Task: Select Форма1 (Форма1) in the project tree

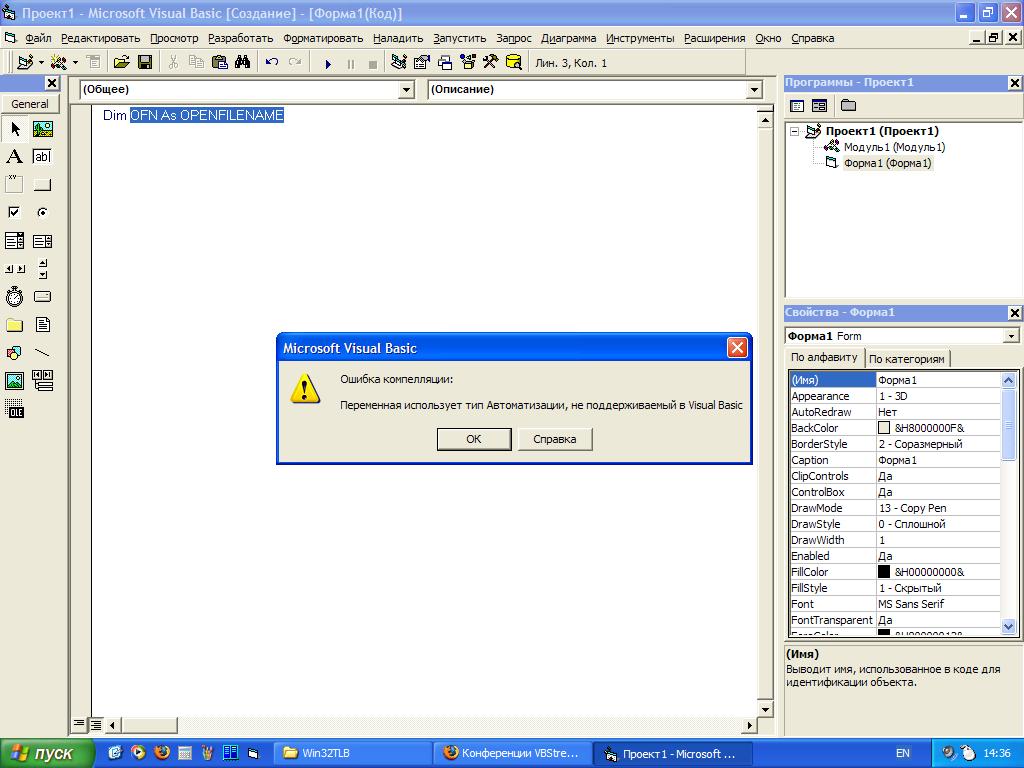Action: pyautogui.click(x=888, y=163)
